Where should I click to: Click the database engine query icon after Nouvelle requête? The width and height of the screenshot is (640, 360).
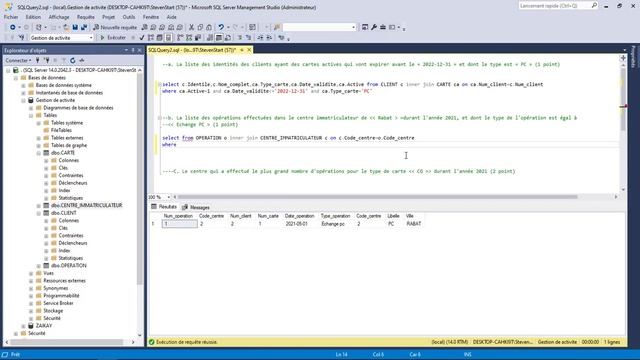click(x=144, y=27)
